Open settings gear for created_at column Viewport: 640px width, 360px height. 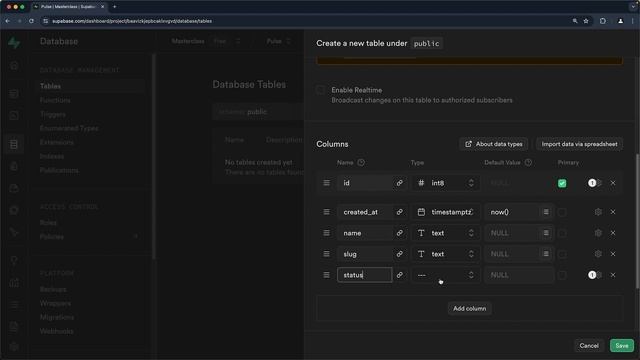pos(598,212)
